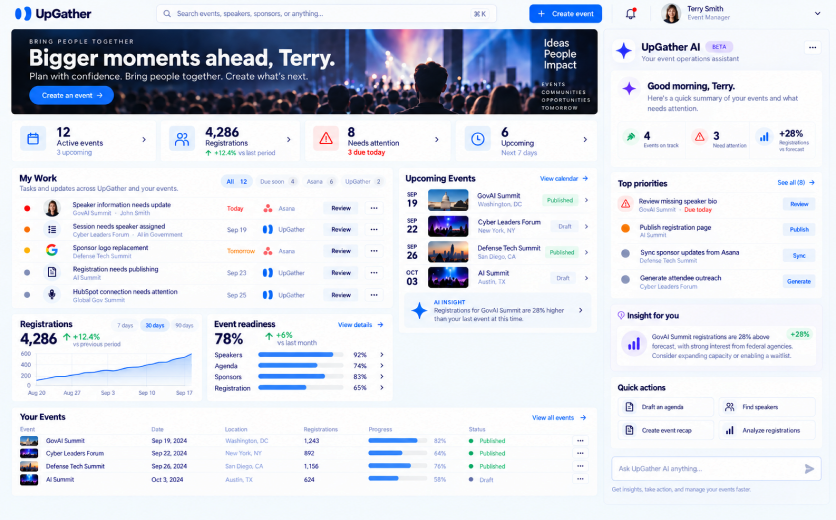Click Sync for Asana sponsor updates

point(799,255)
